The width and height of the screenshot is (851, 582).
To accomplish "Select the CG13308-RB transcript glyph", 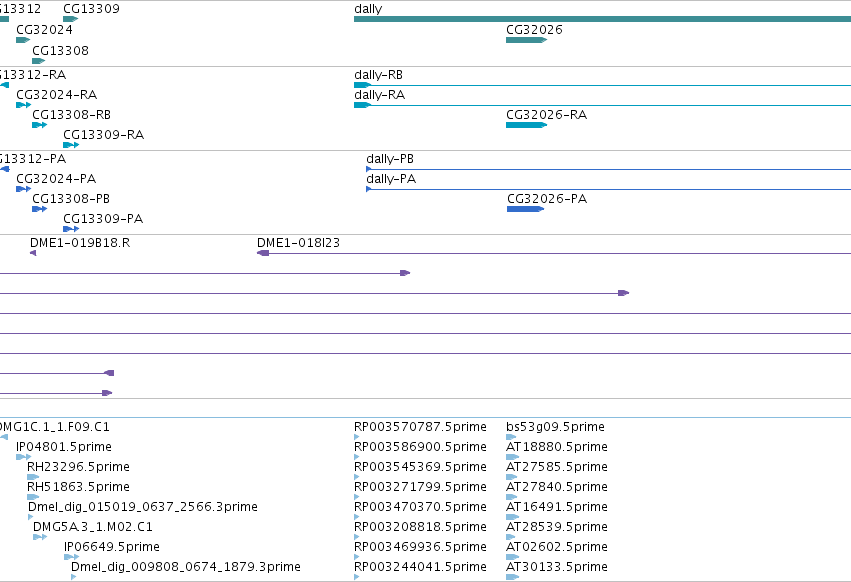I will [40, 125].
